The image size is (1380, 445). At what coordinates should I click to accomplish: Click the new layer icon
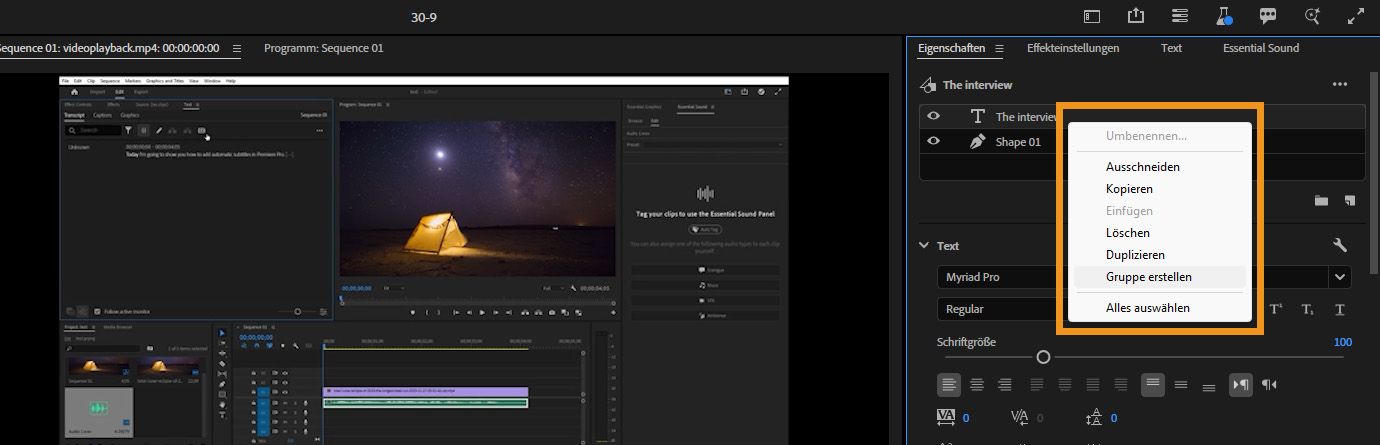coord(1349,201)
